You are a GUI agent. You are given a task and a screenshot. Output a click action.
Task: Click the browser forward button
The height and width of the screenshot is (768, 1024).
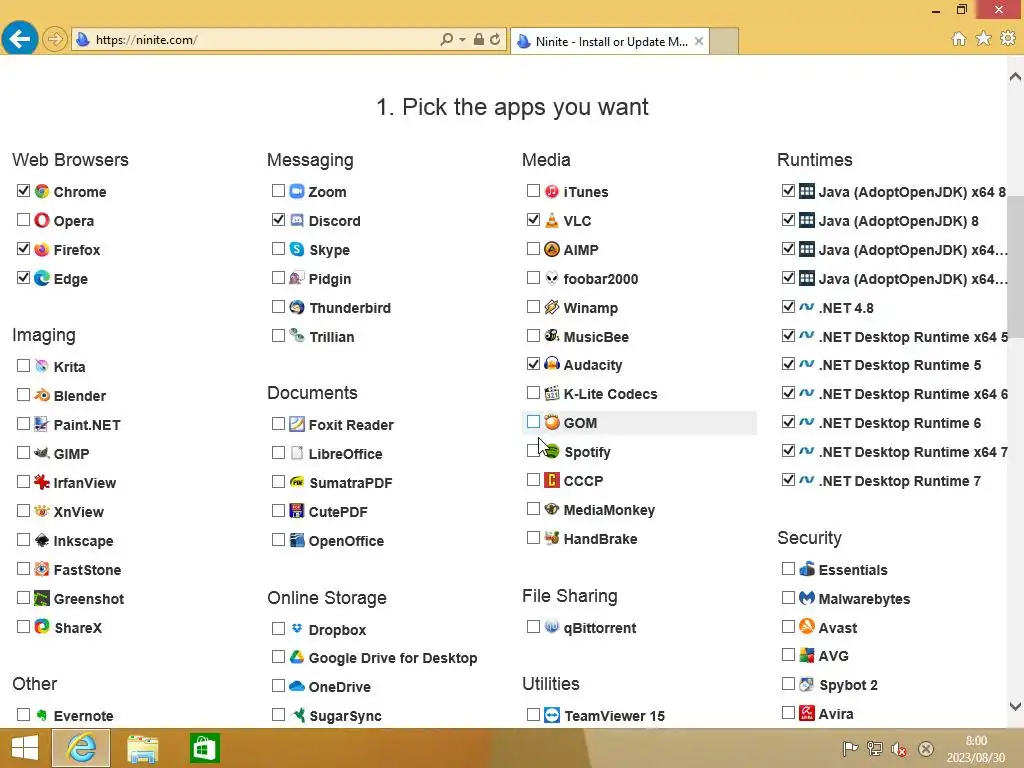tap(55, 39)
